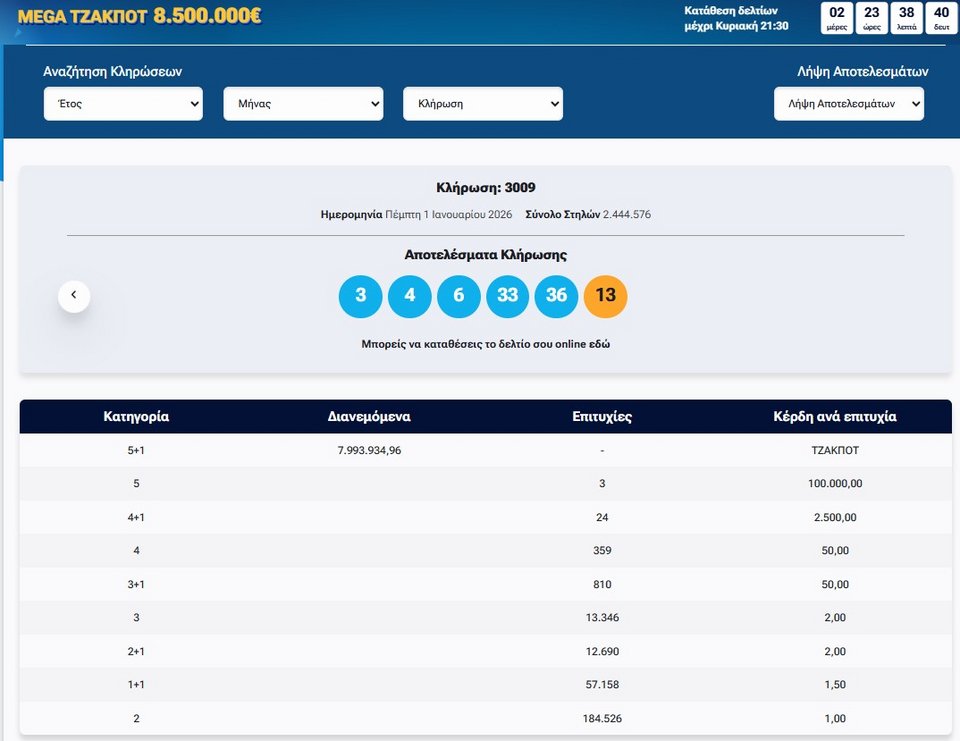The height and width of the screenshot is (741, 960).
Task: Click the blue number 33 ball
Action: [508, 296]
